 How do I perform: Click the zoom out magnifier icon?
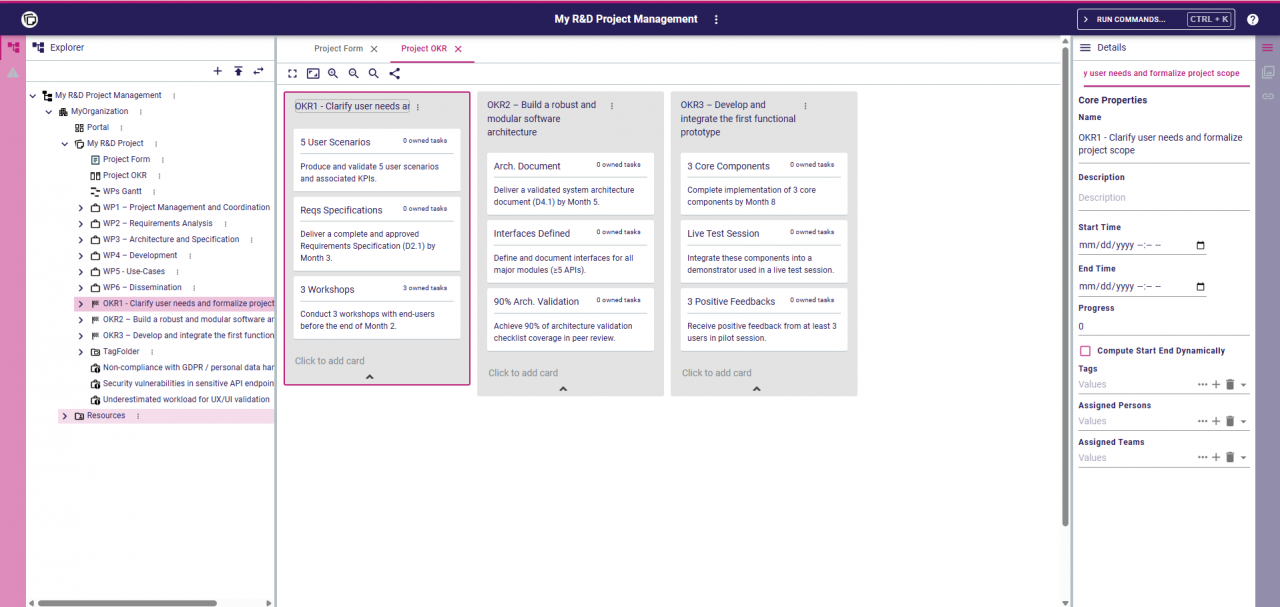351,72
